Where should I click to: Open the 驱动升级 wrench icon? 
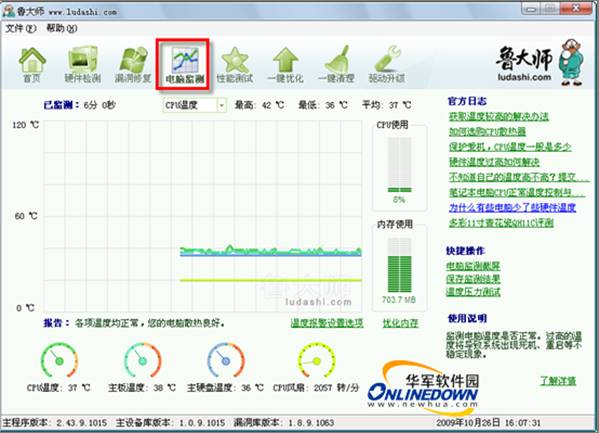click(x=387, y=65)
